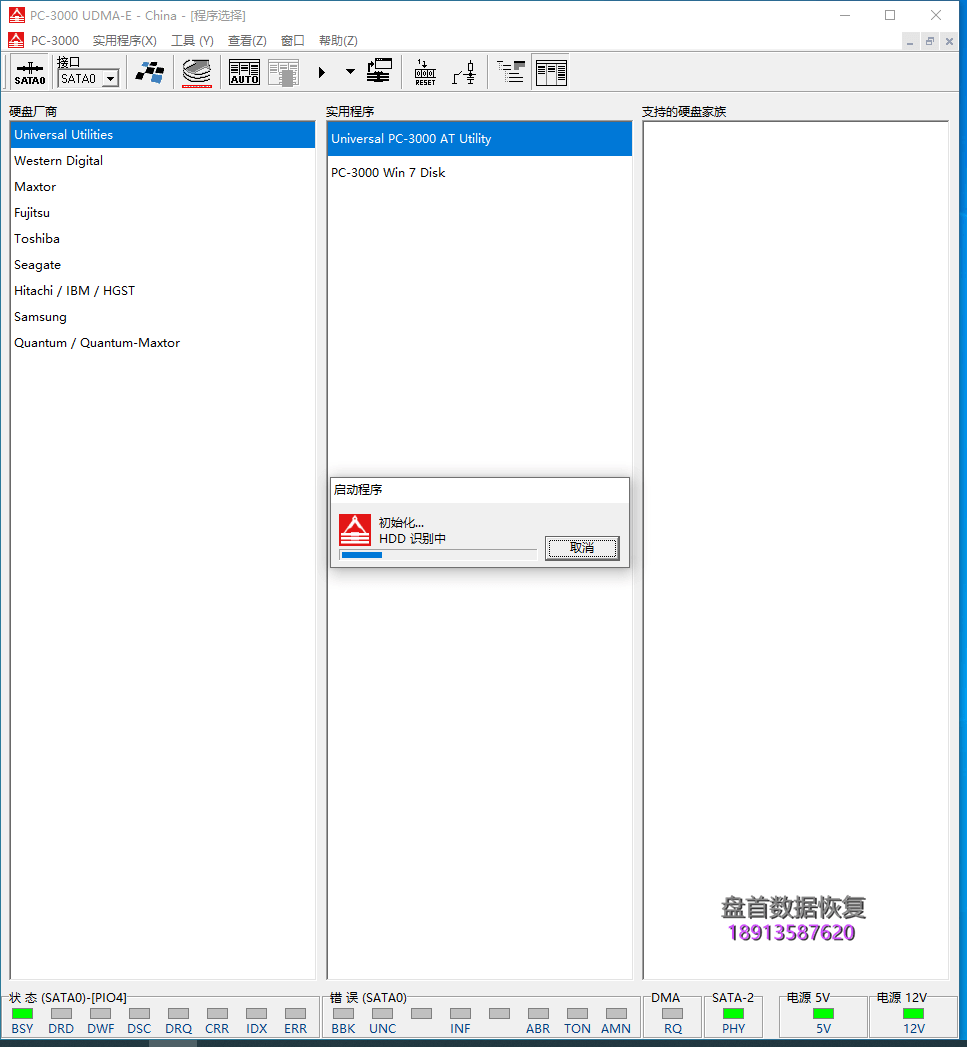Click the AUTO detect toolbar icon
The image size is (967, 1047).
244,72
